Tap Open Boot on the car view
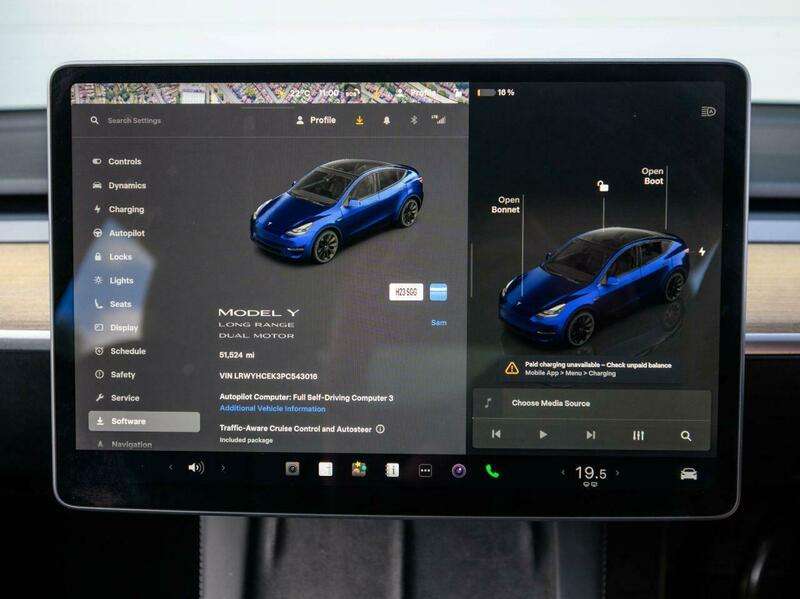 [653, 176]
